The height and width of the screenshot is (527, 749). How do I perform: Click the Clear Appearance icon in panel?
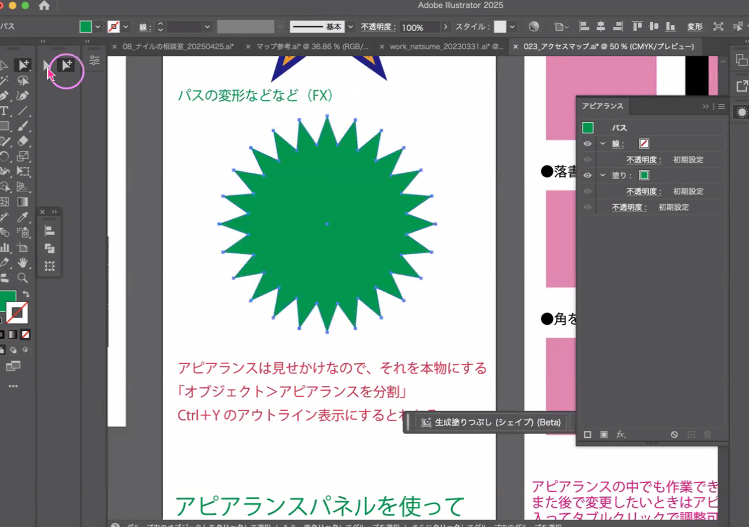click(675, 435)
